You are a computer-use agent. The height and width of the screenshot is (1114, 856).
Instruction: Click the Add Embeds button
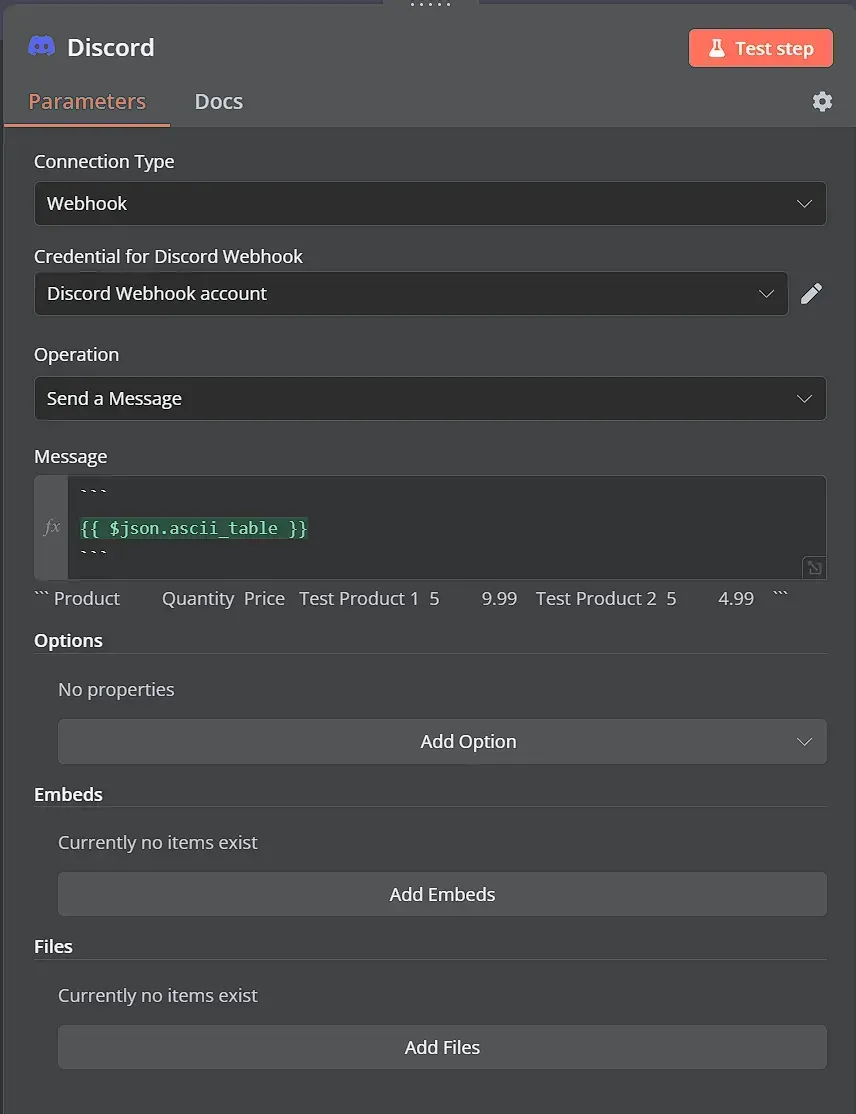pos(442,895)
